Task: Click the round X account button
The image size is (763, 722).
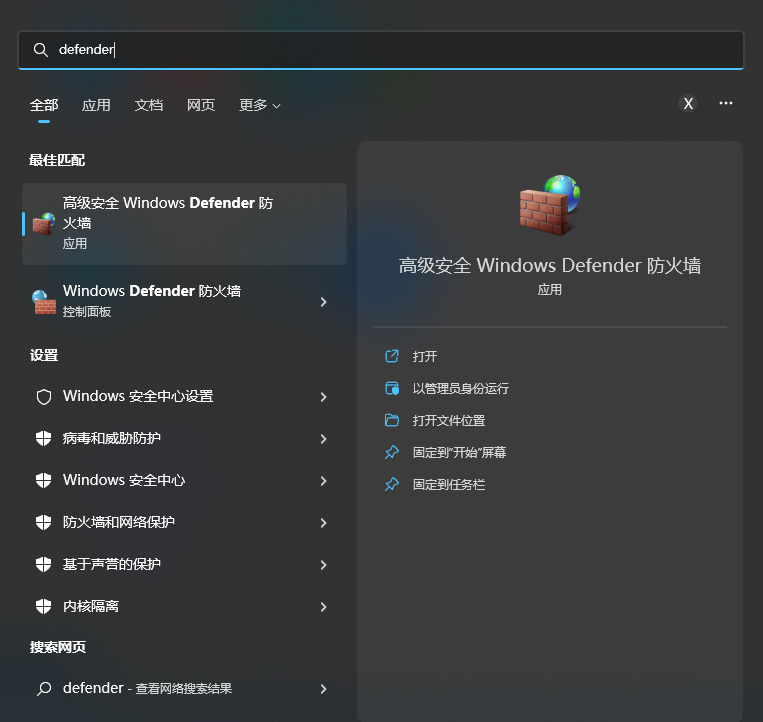Action: tap(688, 103)
